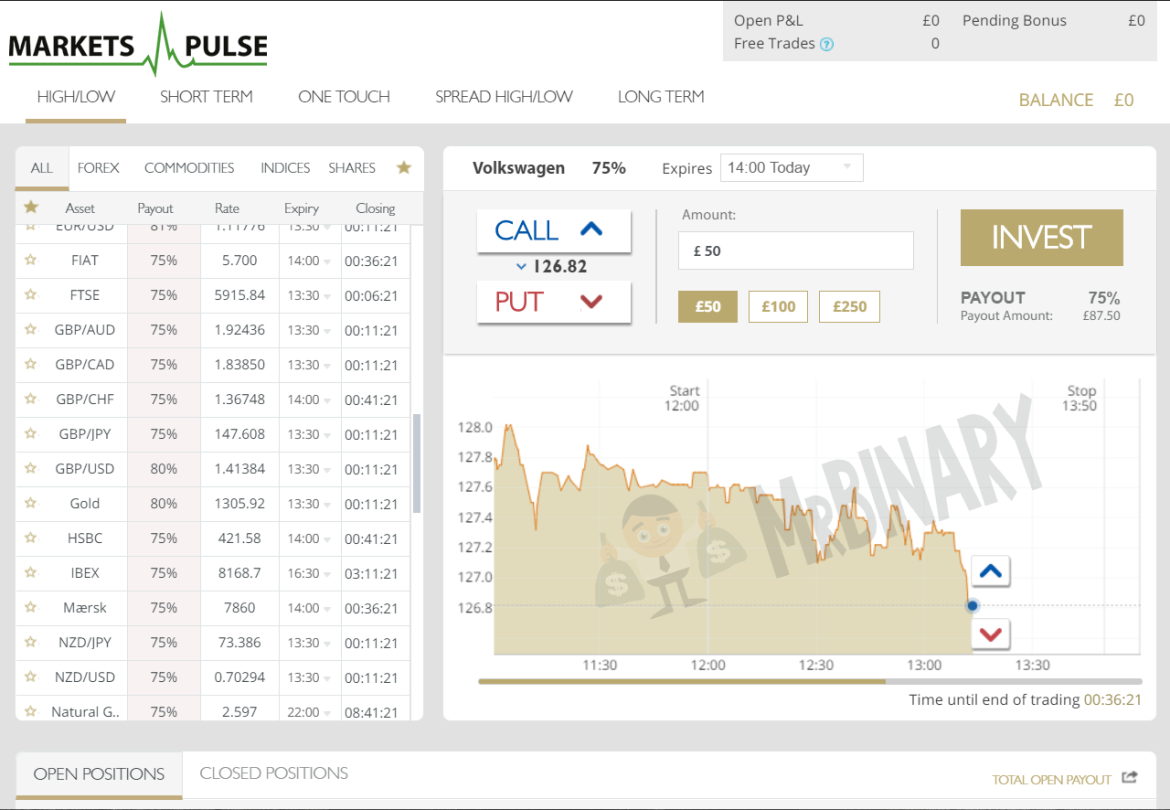The width and height of the screenshot is (1170, 810).
Task: Click the TOTAL OPEN PAYOUT link
Action: [x=1051, y=779]
